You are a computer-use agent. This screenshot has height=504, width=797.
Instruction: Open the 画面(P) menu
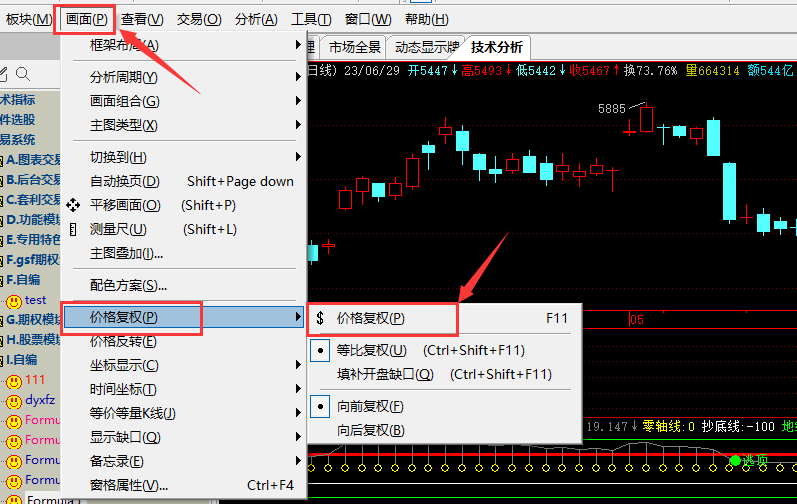(x=86, y=19)
